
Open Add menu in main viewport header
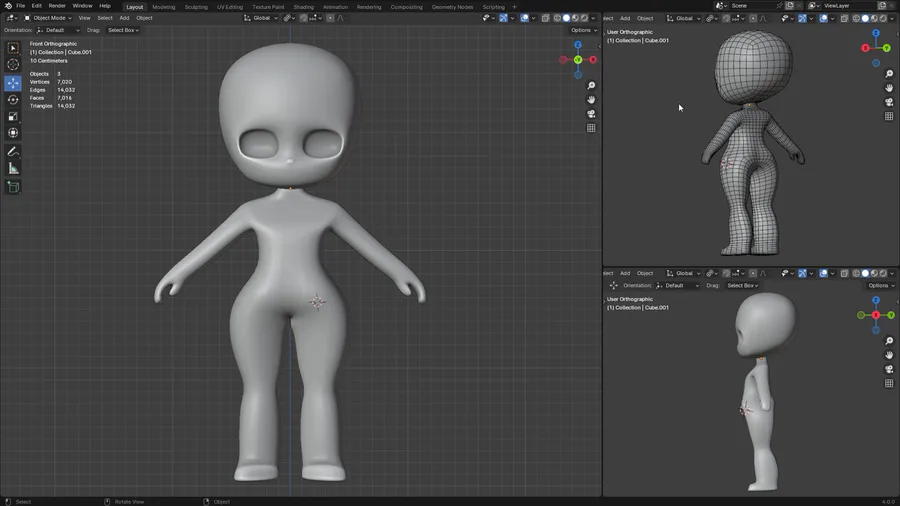[124, 18]
